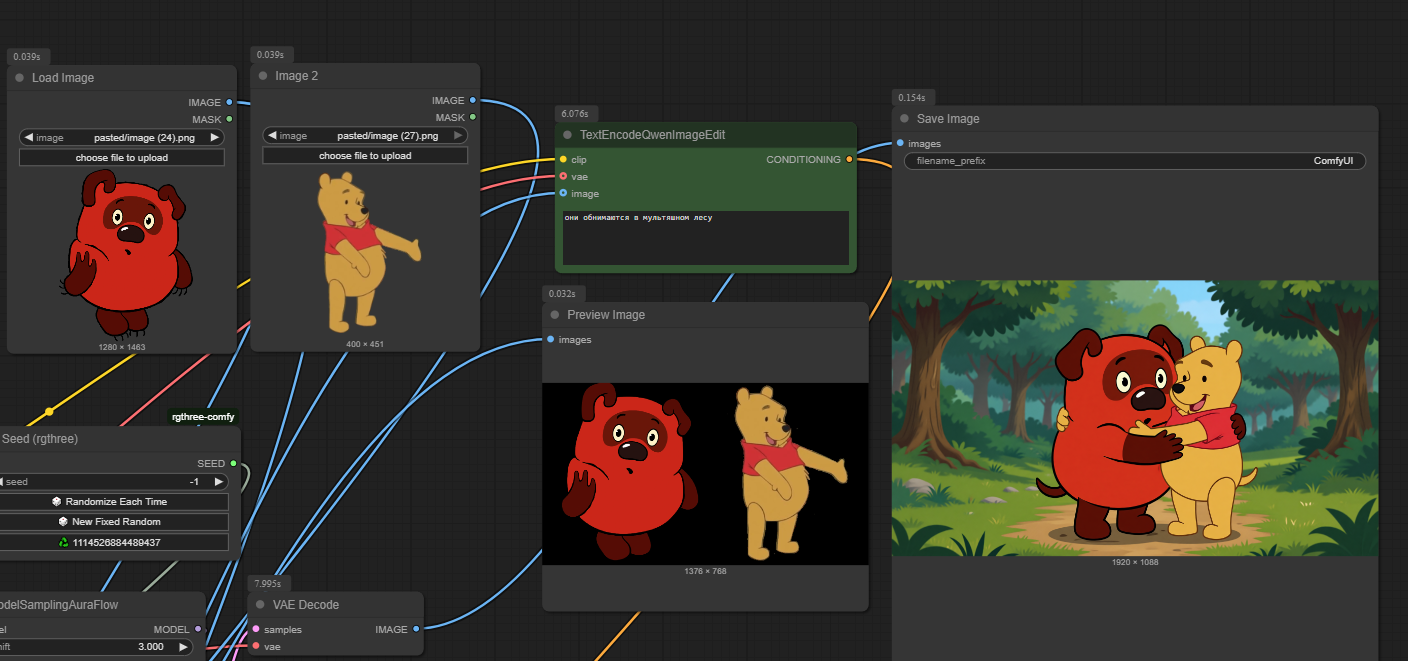Select next image in Load Image combo
The image size is (1408, 661).
point(214,138)
